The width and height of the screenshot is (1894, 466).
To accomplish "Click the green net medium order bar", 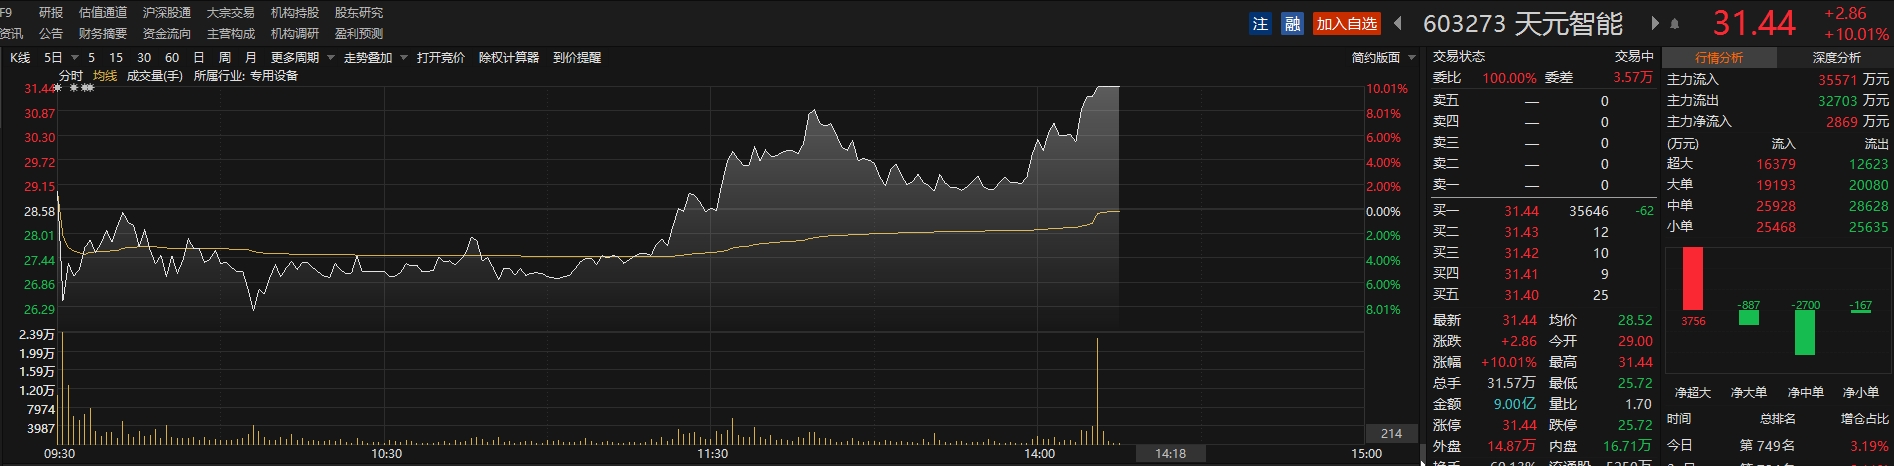I will (1805, 332).
